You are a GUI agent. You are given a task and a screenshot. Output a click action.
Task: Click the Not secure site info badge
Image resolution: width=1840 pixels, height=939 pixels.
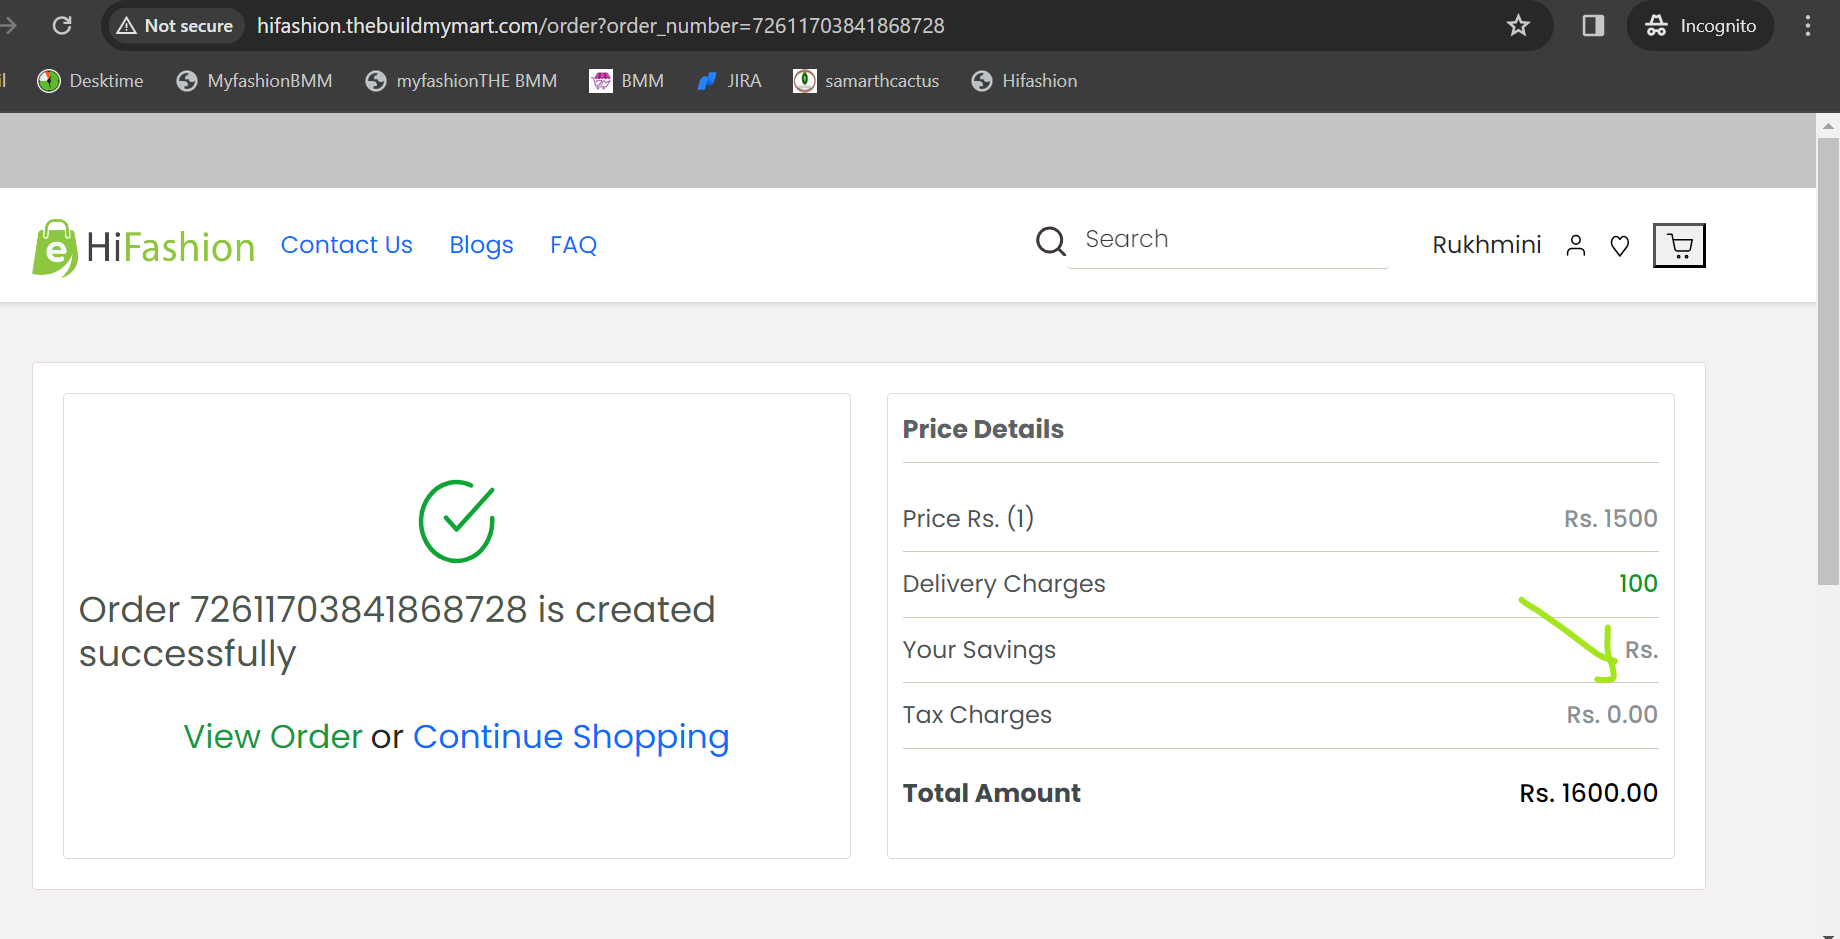[175, 25]
